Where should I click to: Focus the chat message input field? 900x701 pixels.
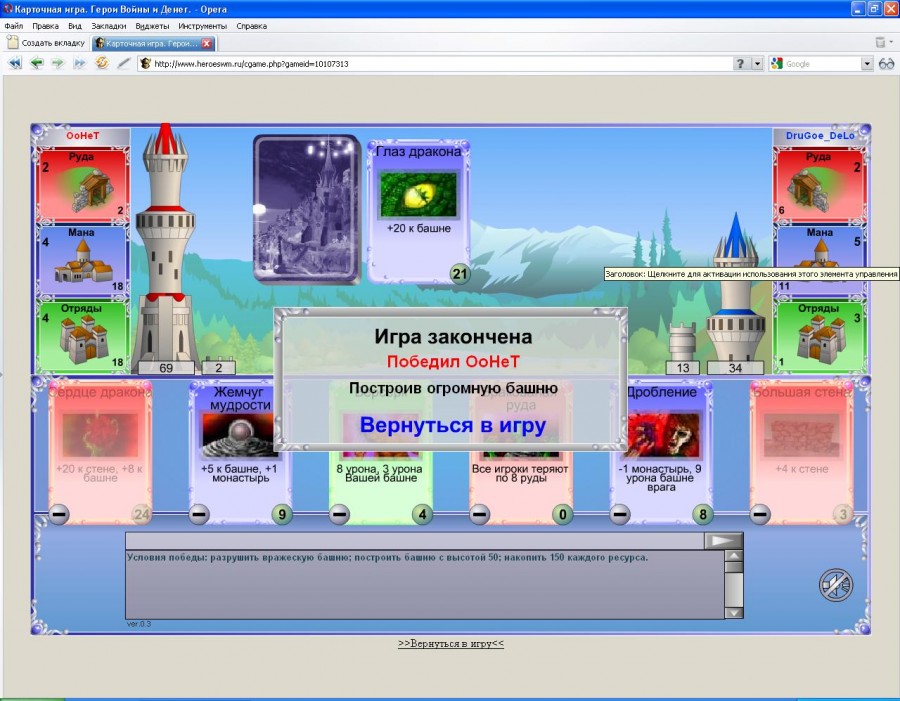coord(414,541)
